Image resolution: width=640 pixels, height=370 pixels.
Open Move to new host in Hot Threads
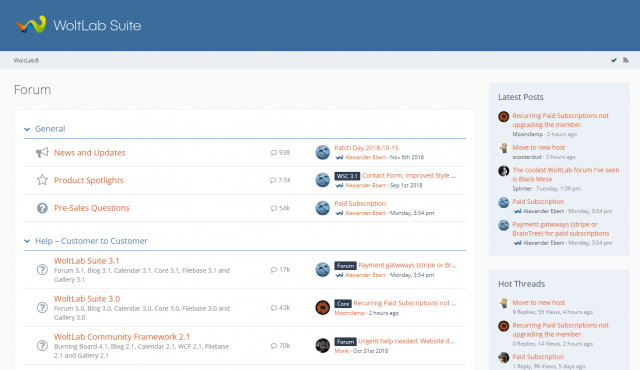(539, 302)
